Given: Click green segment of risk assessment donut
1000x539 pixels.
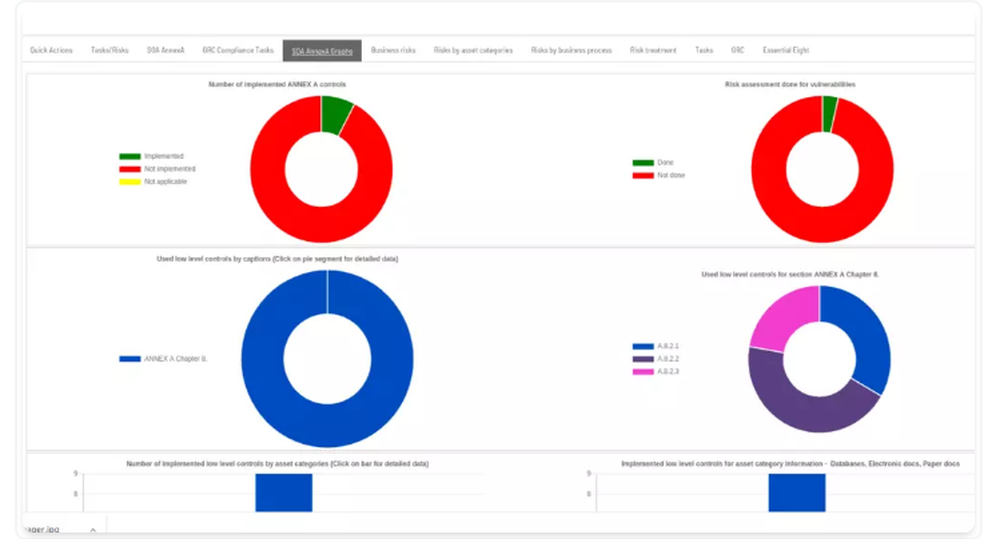Looking at the screenshot, I should click(x=828, y=114).
